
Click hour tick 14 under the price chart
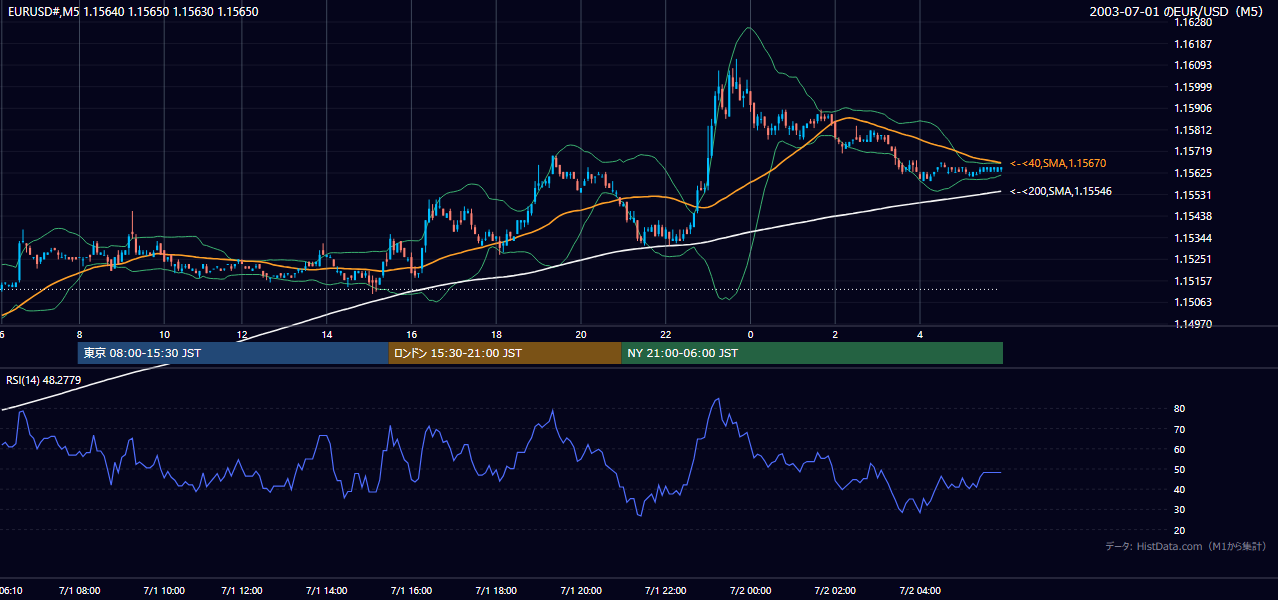(x=326, y=335)
